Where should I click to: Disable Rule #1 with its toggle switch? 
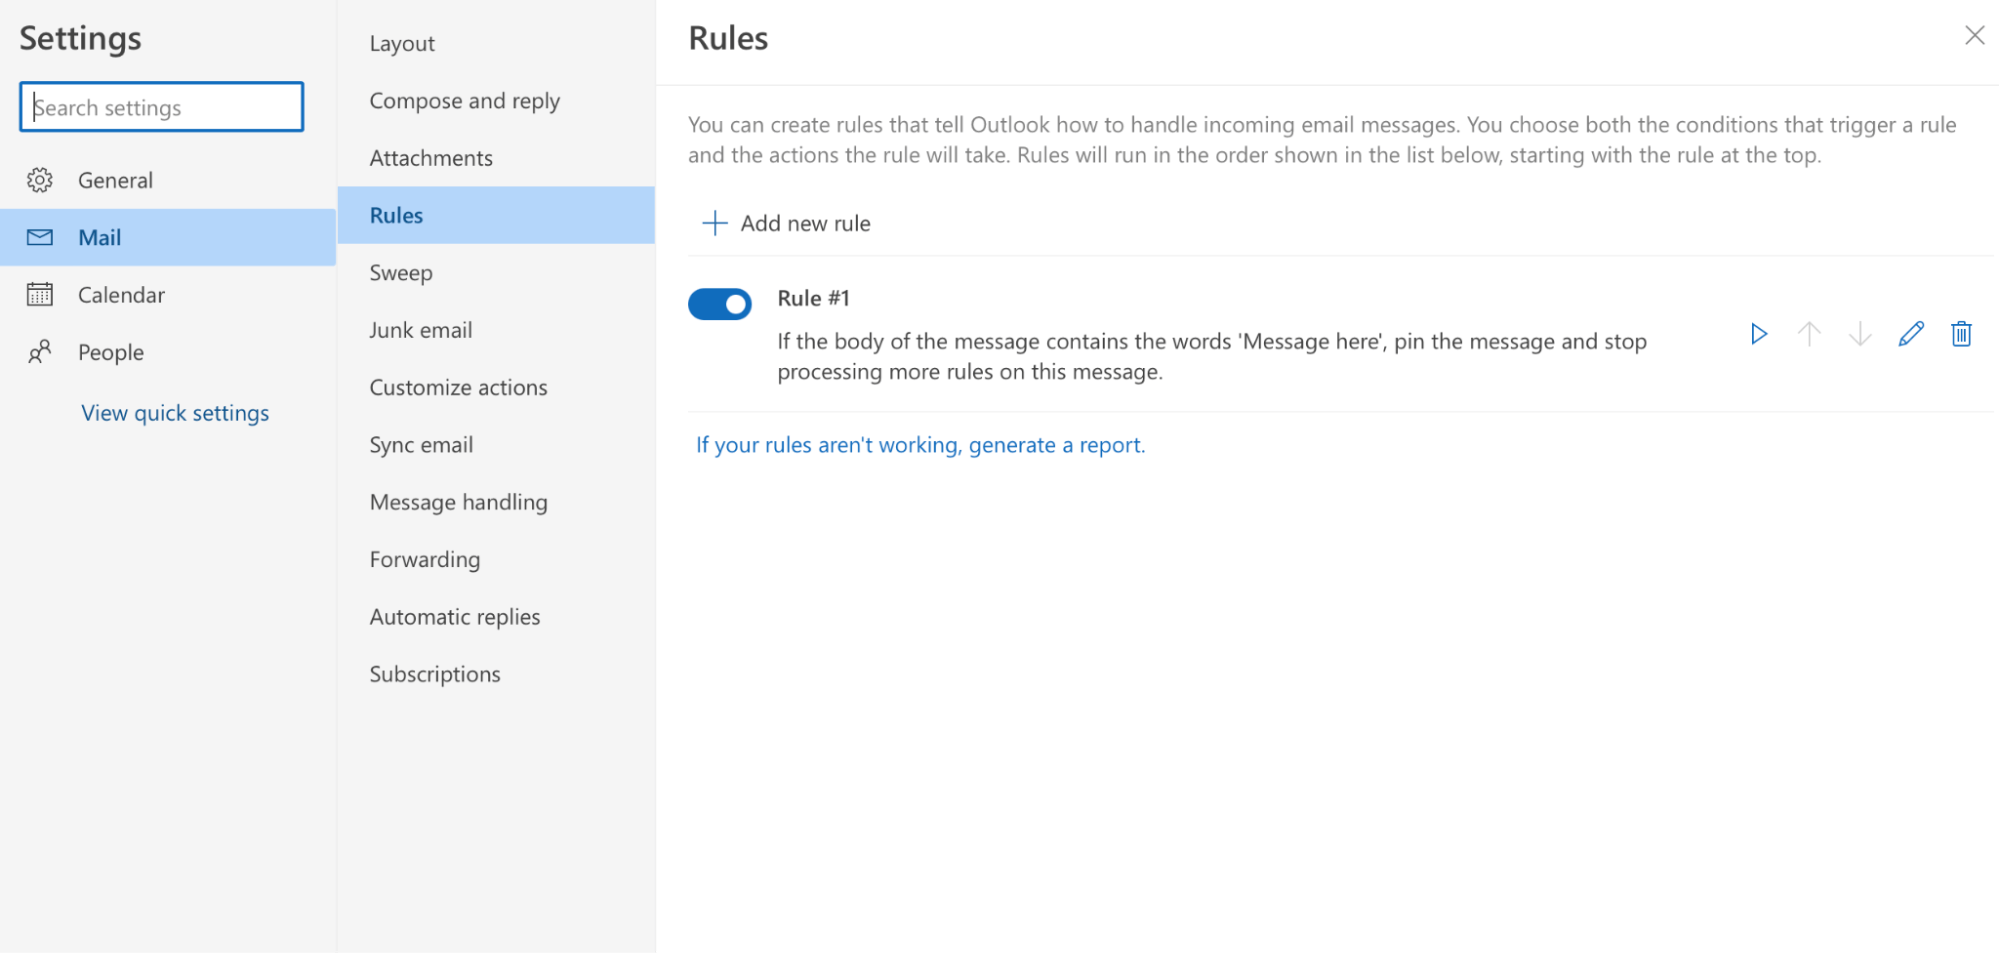point(720,304)
